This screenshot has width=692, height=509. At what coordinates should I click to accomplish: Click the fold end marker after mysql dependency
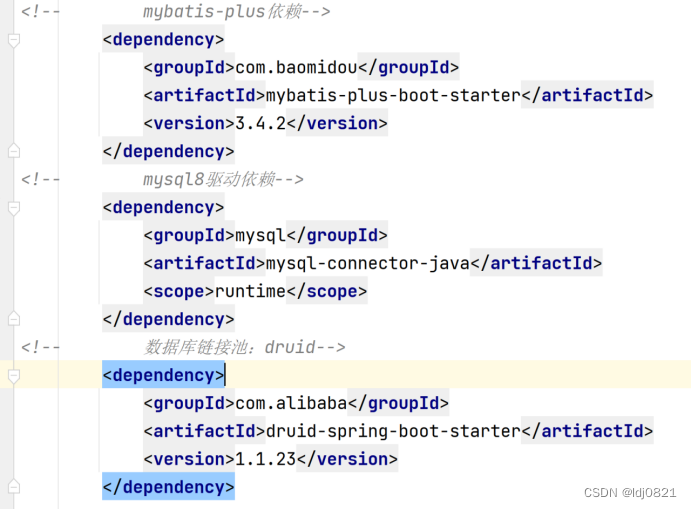pos(14,319)
